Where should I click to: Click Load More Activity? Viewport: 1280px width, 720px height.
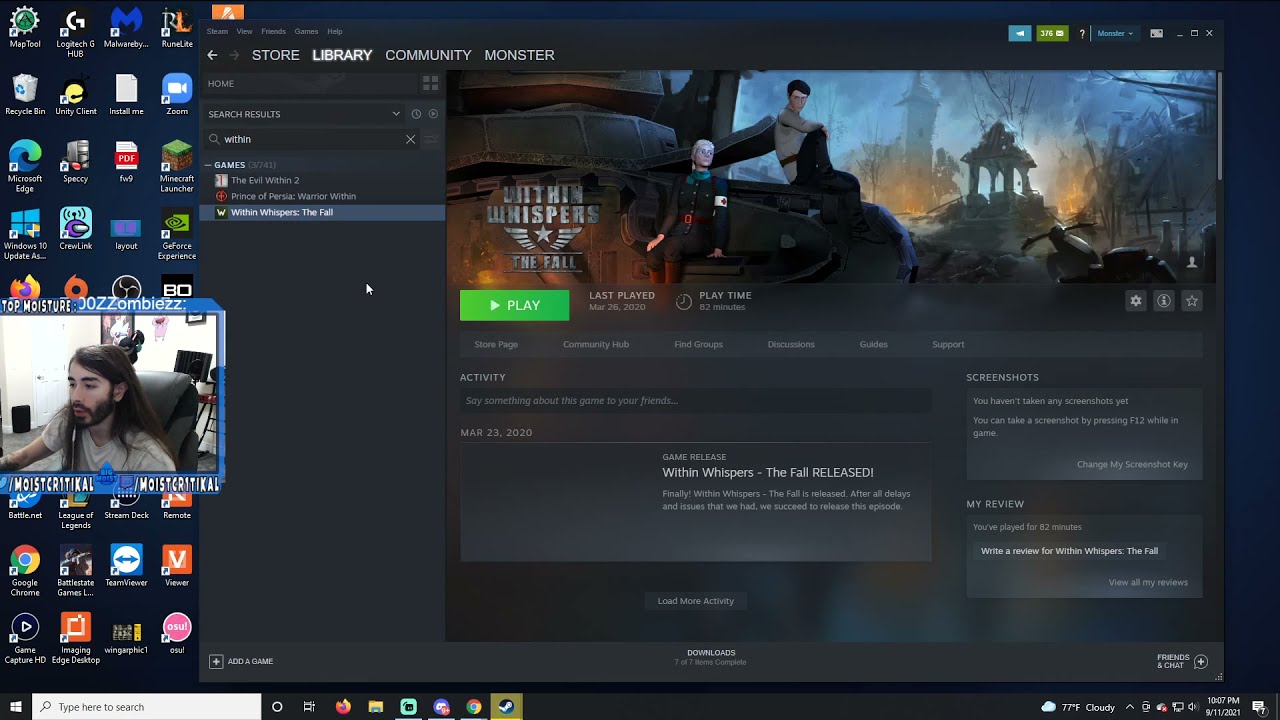pos(696,601)
